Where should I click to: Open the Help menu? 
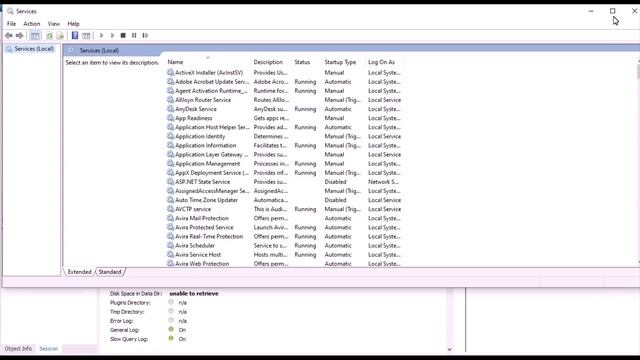(x=73, y=24)
